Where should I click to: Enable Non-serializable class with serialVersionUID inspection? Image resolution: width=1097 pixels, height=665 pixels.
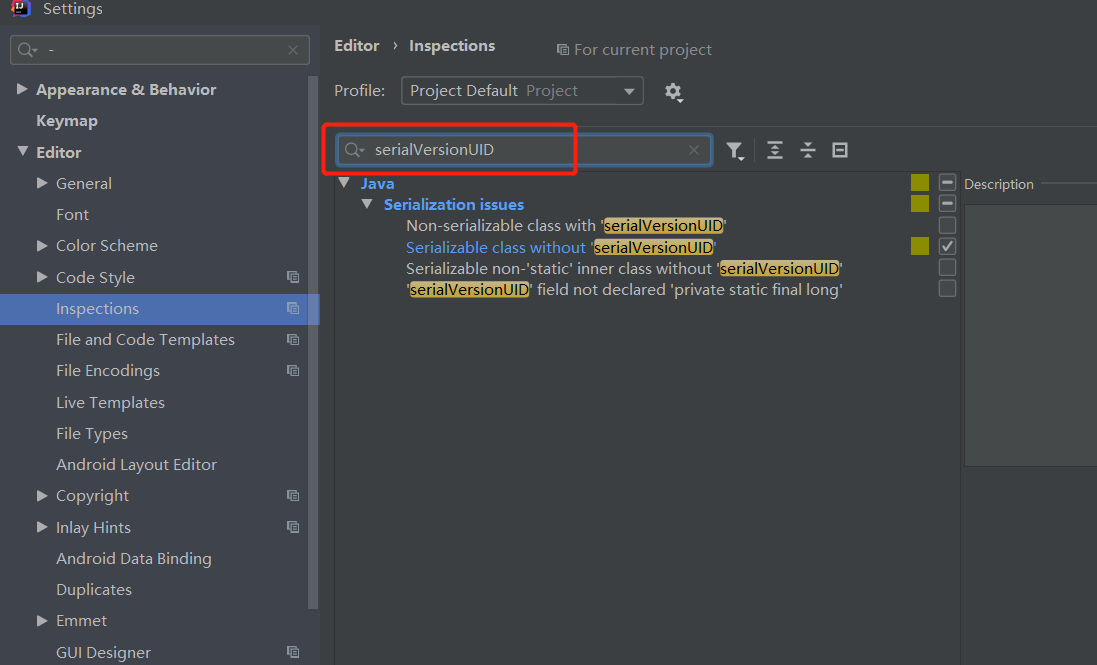[x=947, y=225]
